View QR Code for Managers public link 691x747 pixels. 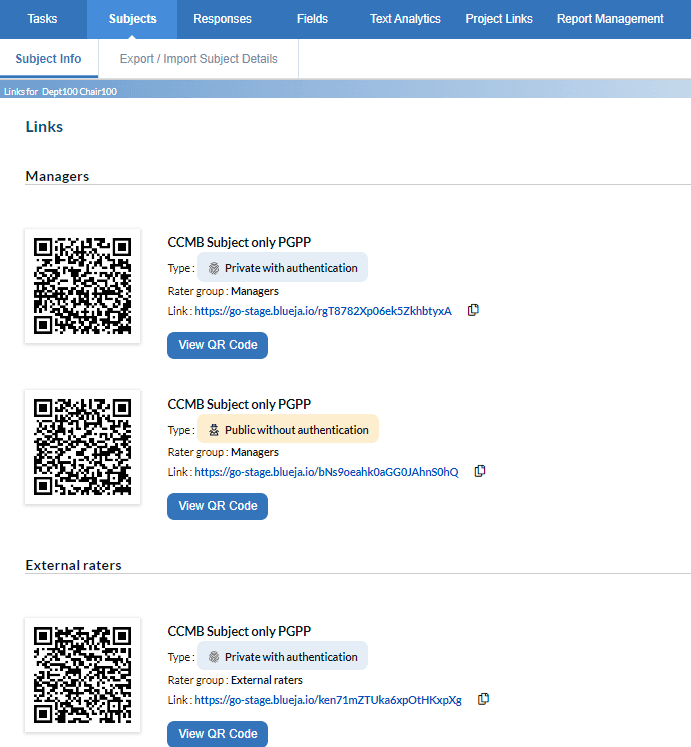(x=217, y=506)
